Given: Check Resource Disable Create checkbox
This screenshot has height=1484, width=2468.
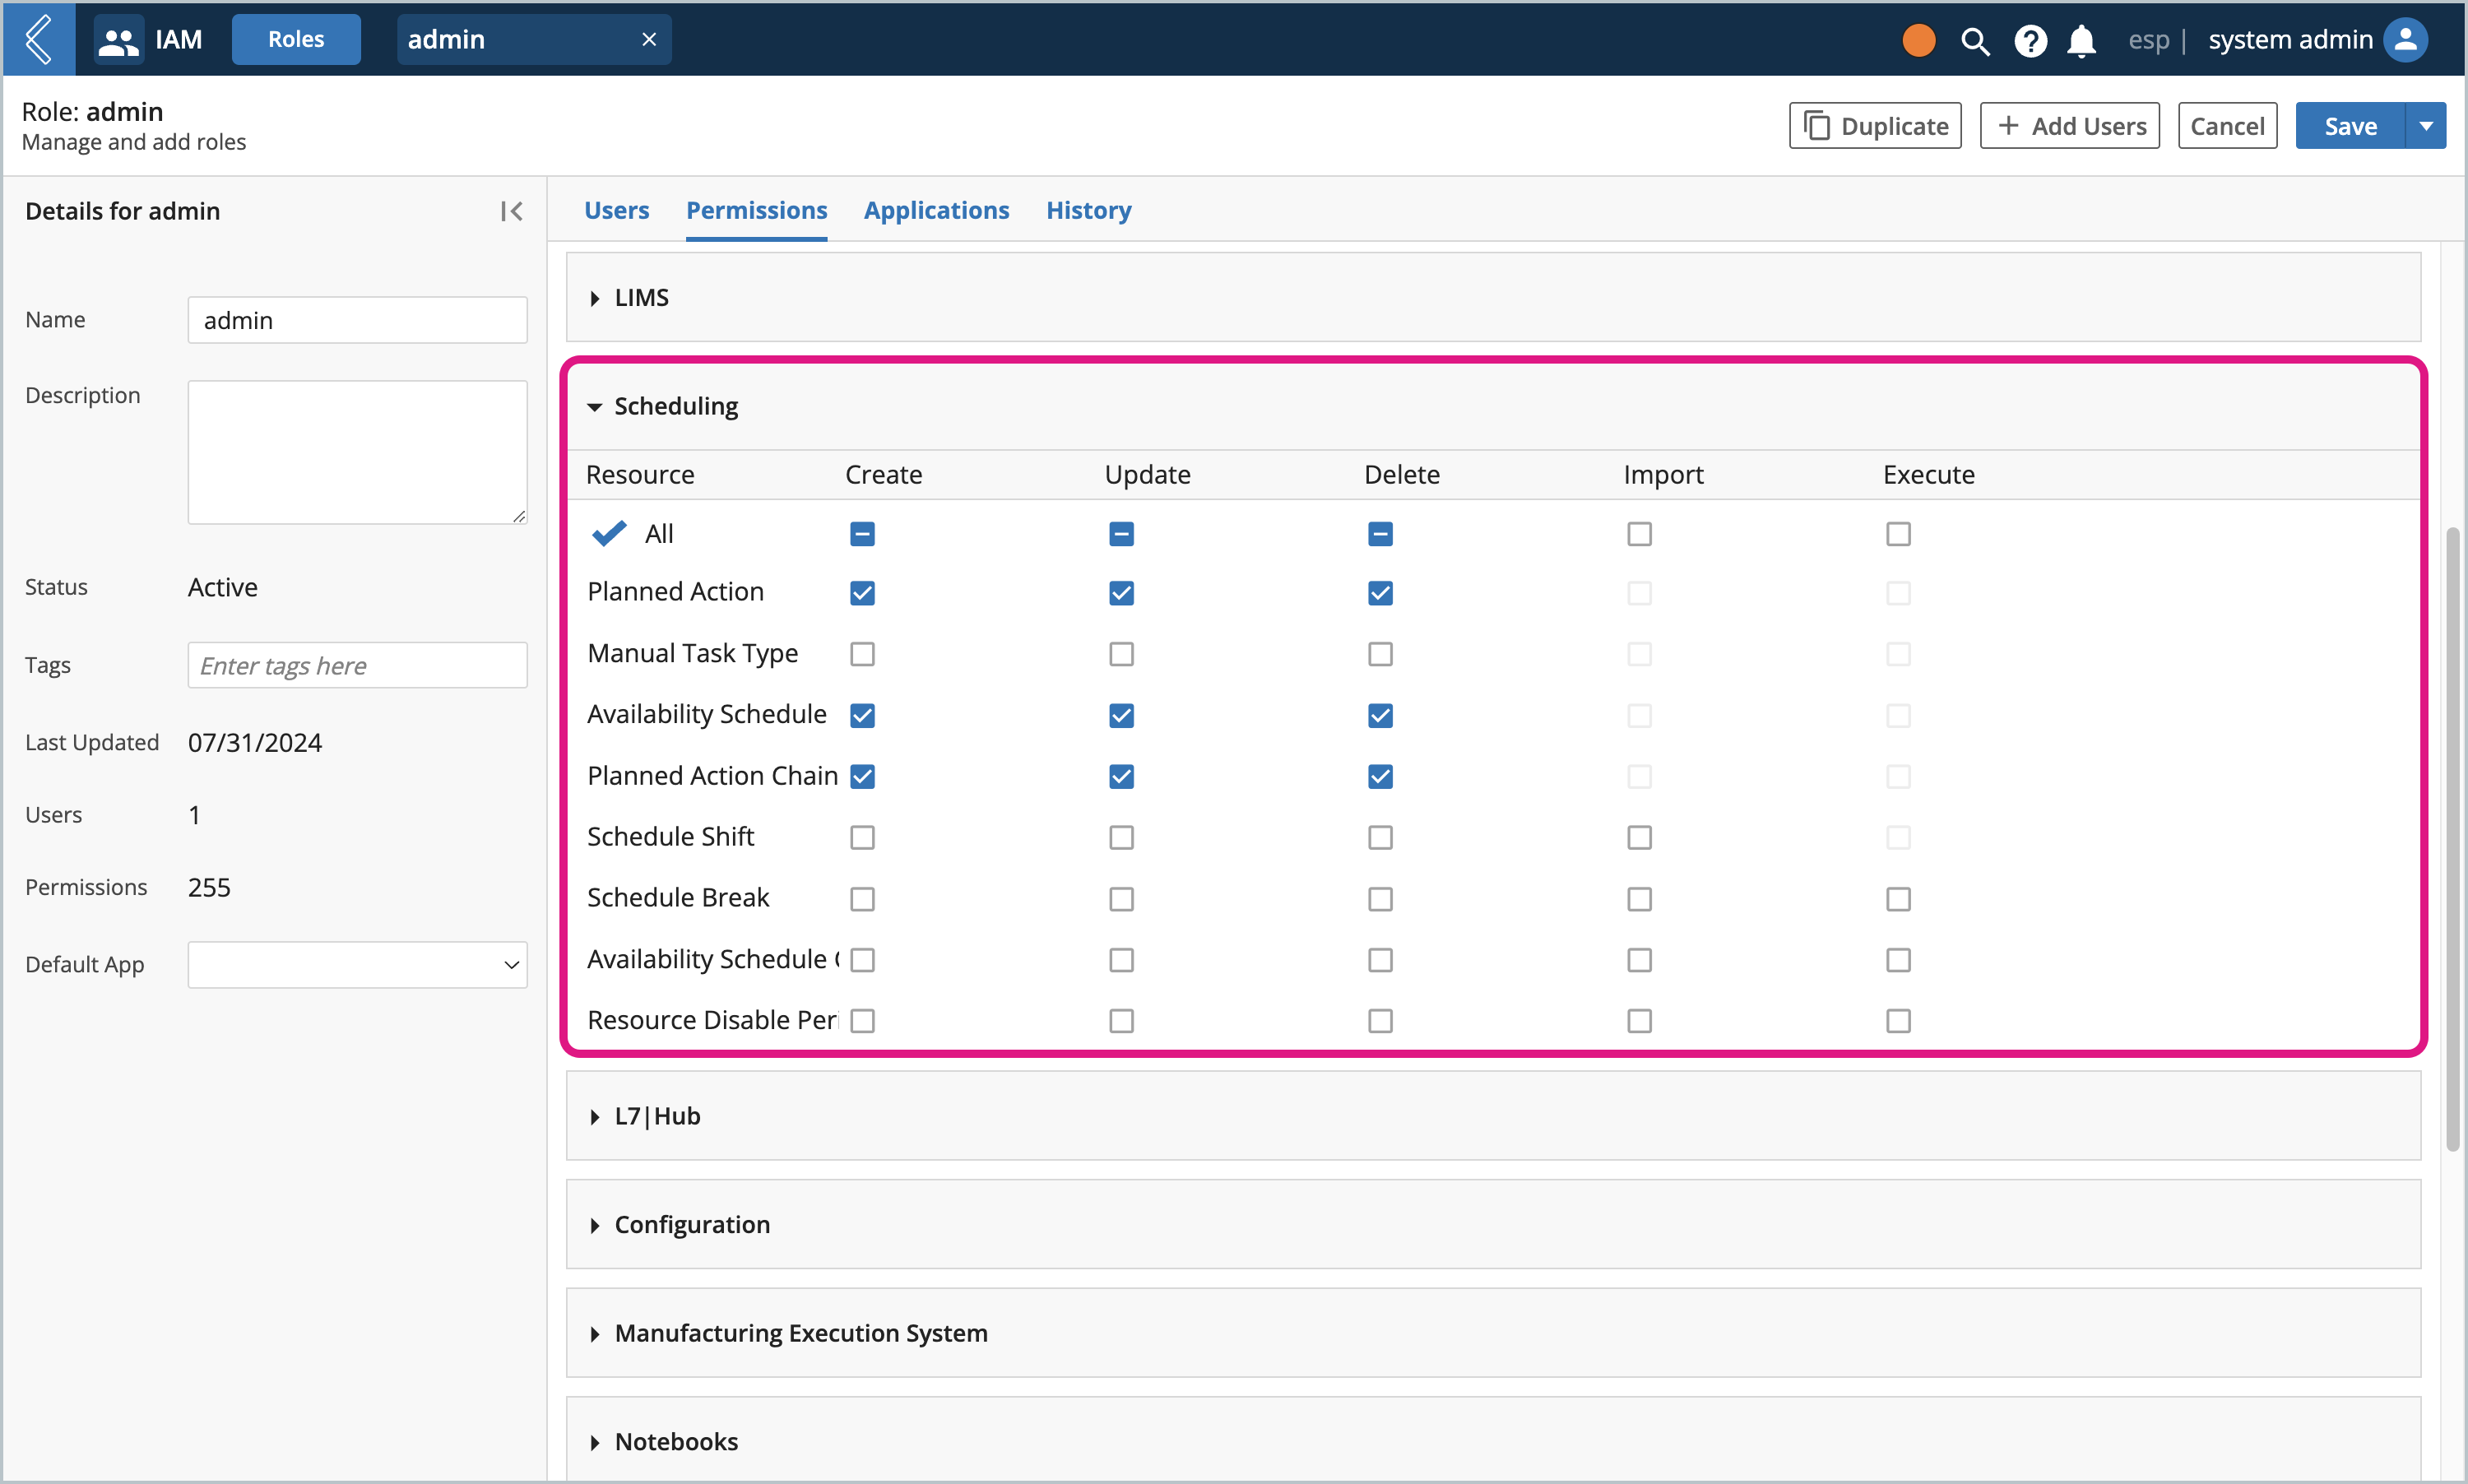Looking at the screenshot, I should click(x=862, y=1020).
